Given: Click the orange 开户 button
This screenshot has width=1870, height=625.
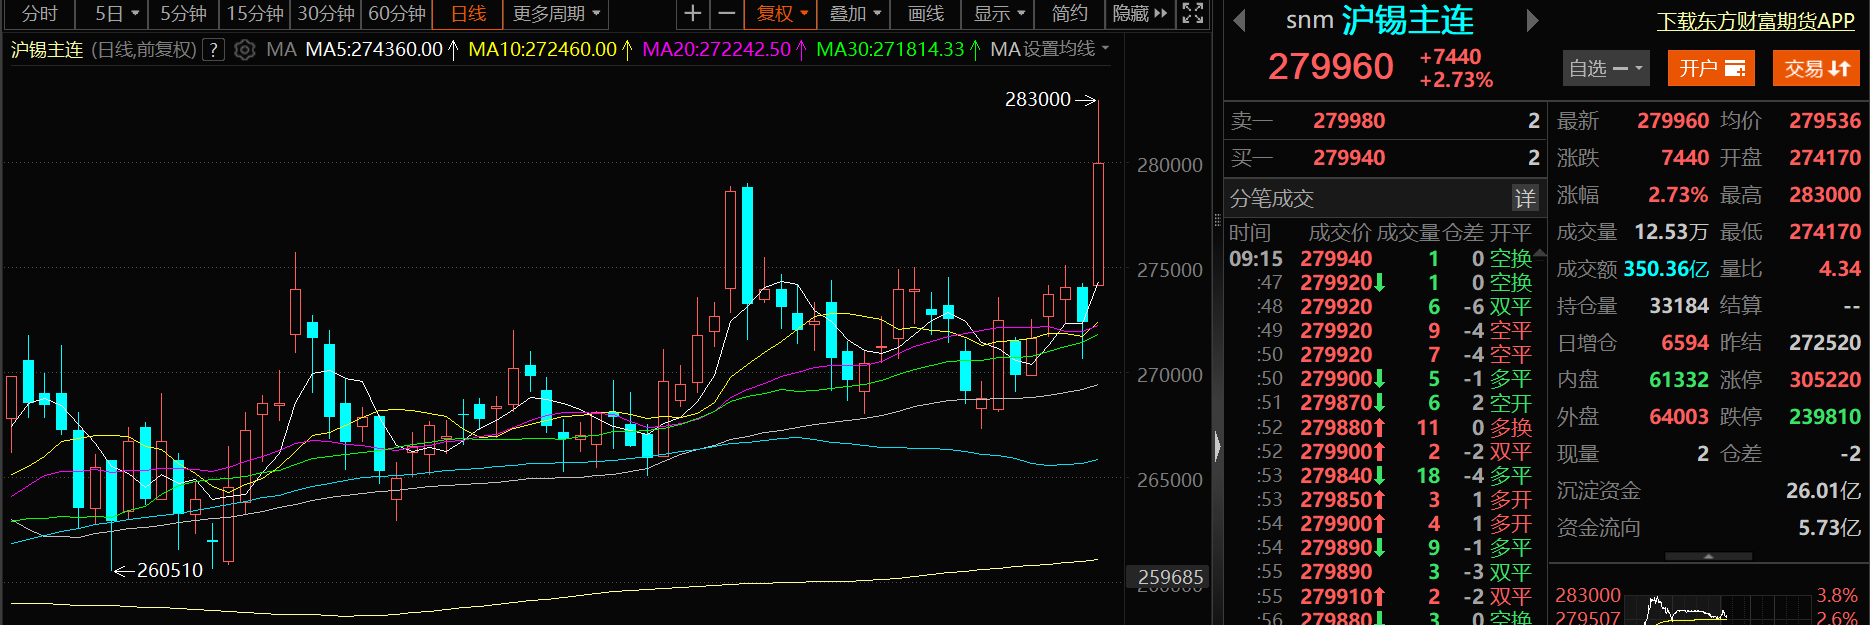Looking at the screenshot, I should click(x=1711, y=68).
